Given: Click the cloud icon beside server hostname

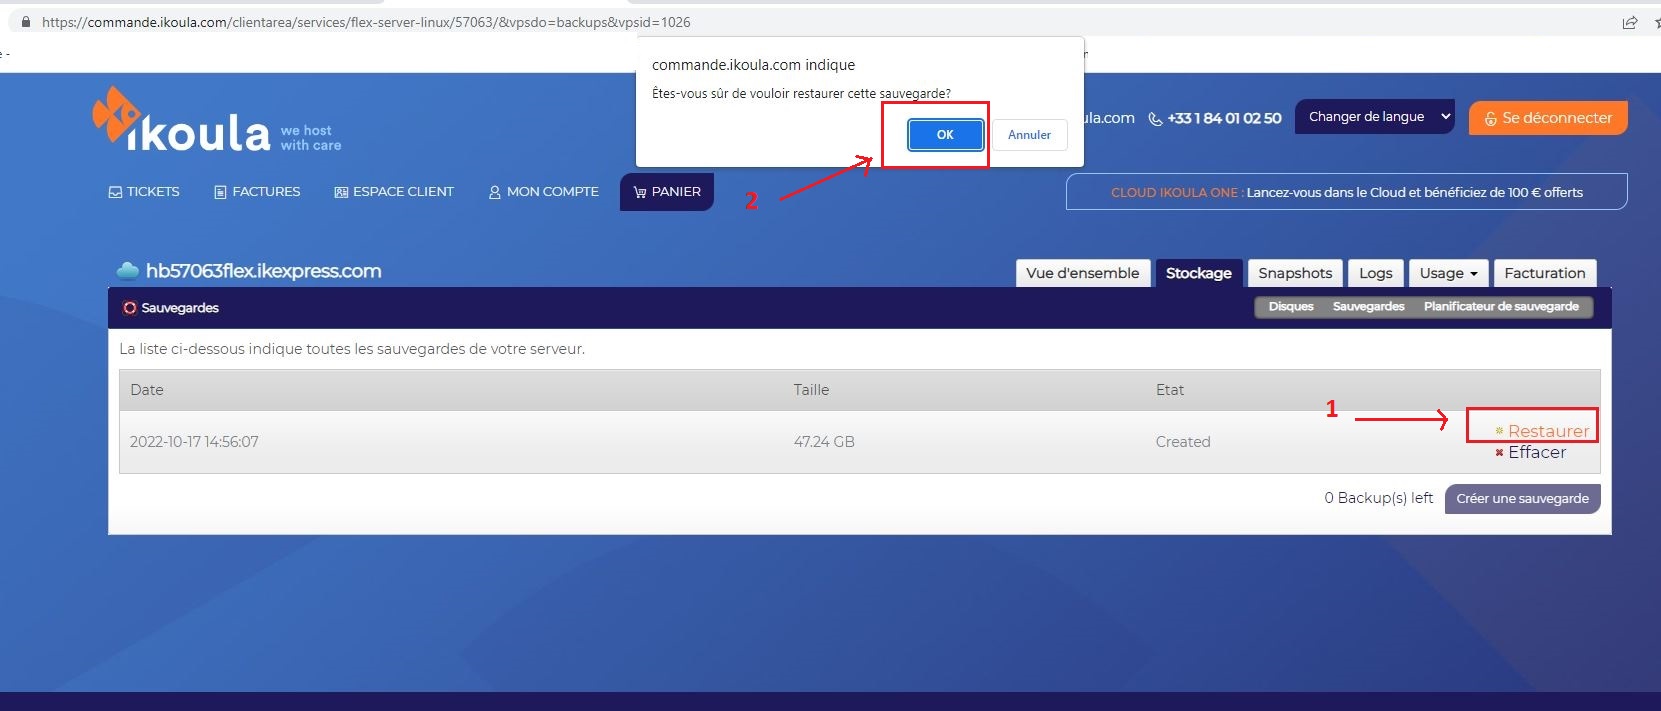Looking at the screenshot, I should [x=128, y=270].
